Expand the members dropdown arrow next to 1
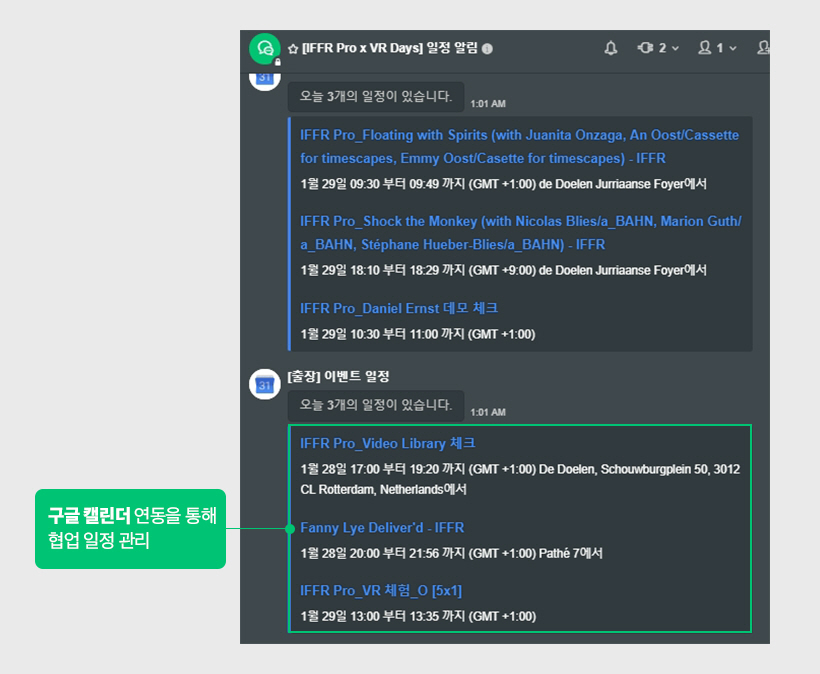The width and height of the screenshot is (820, 674). coord(733,48)
